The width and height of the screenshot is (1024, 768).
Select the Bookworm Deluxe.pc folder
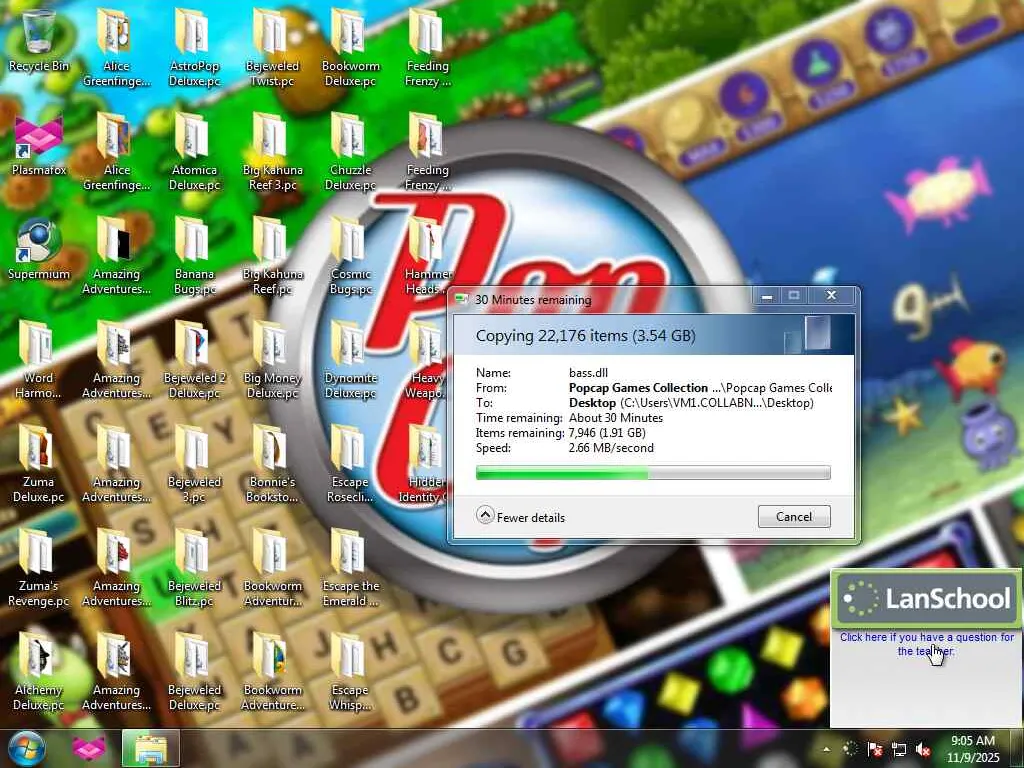pyautogui.click(x=350, y=50)
